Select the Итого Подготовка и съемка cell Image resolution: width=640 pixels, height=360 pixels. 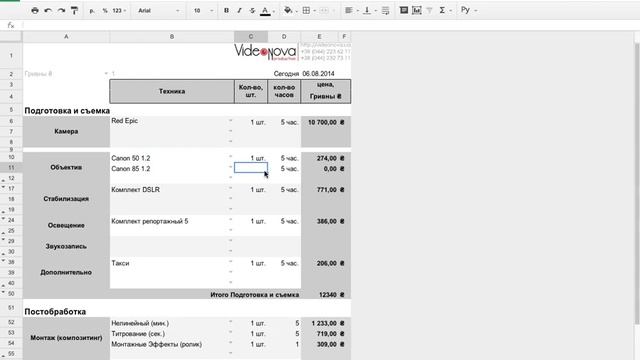(205, 295)
